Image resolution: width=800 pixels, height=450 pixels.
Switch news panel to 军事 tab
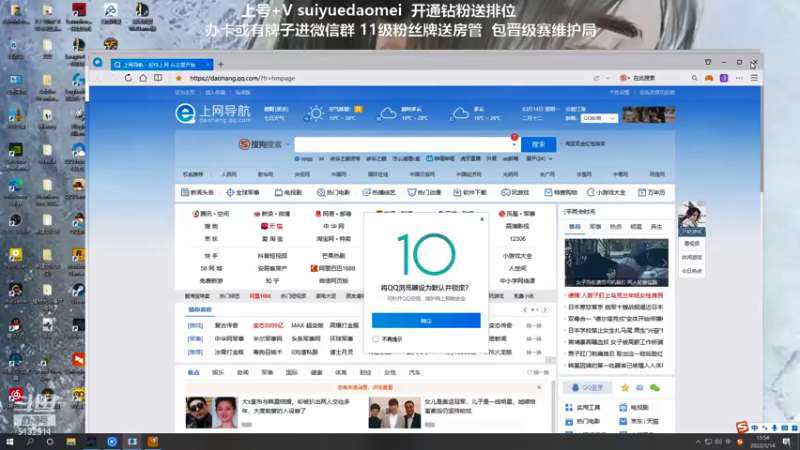click(595, 227)
